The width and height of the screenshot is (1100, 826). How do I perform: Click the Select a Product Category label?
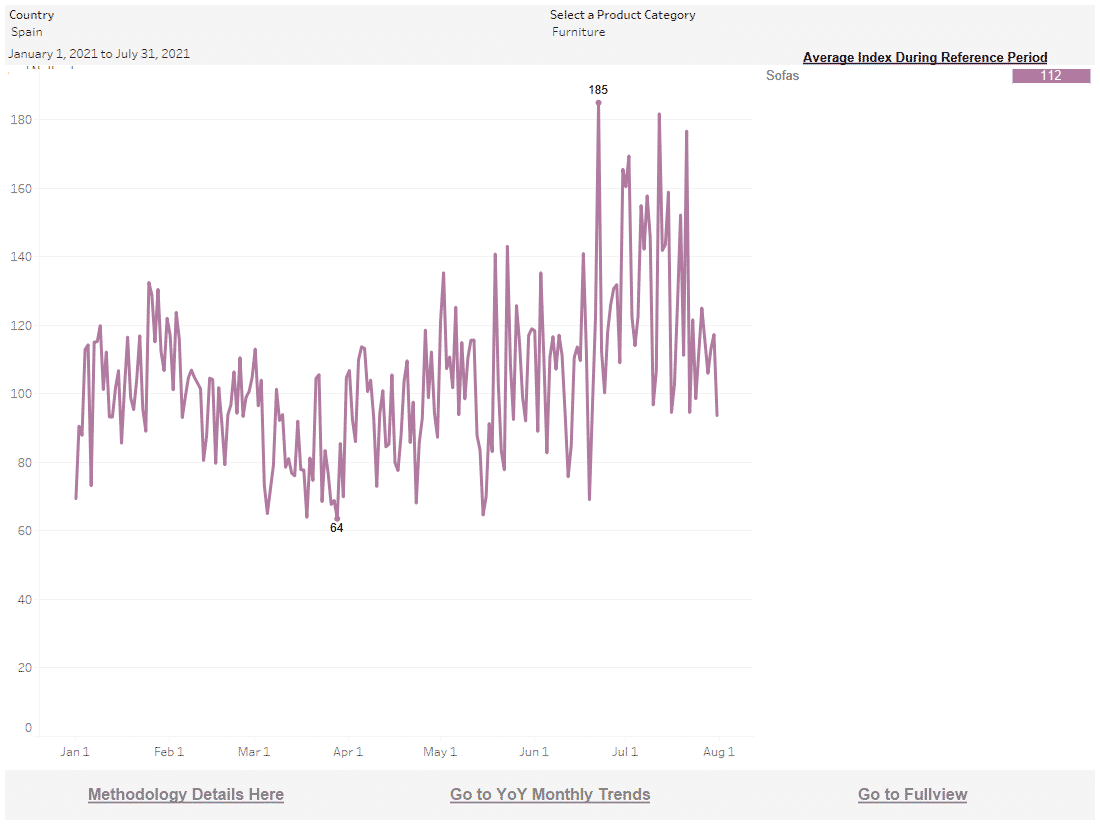tap(622, 15)
